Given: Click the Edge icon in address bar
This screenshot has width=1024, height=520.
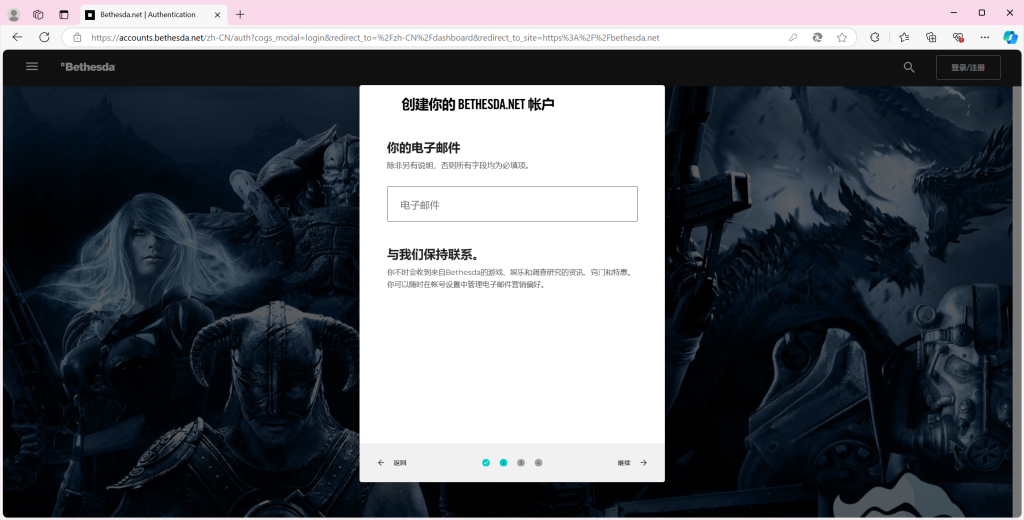Looking at the screenshot, I should tap(817, 38).
